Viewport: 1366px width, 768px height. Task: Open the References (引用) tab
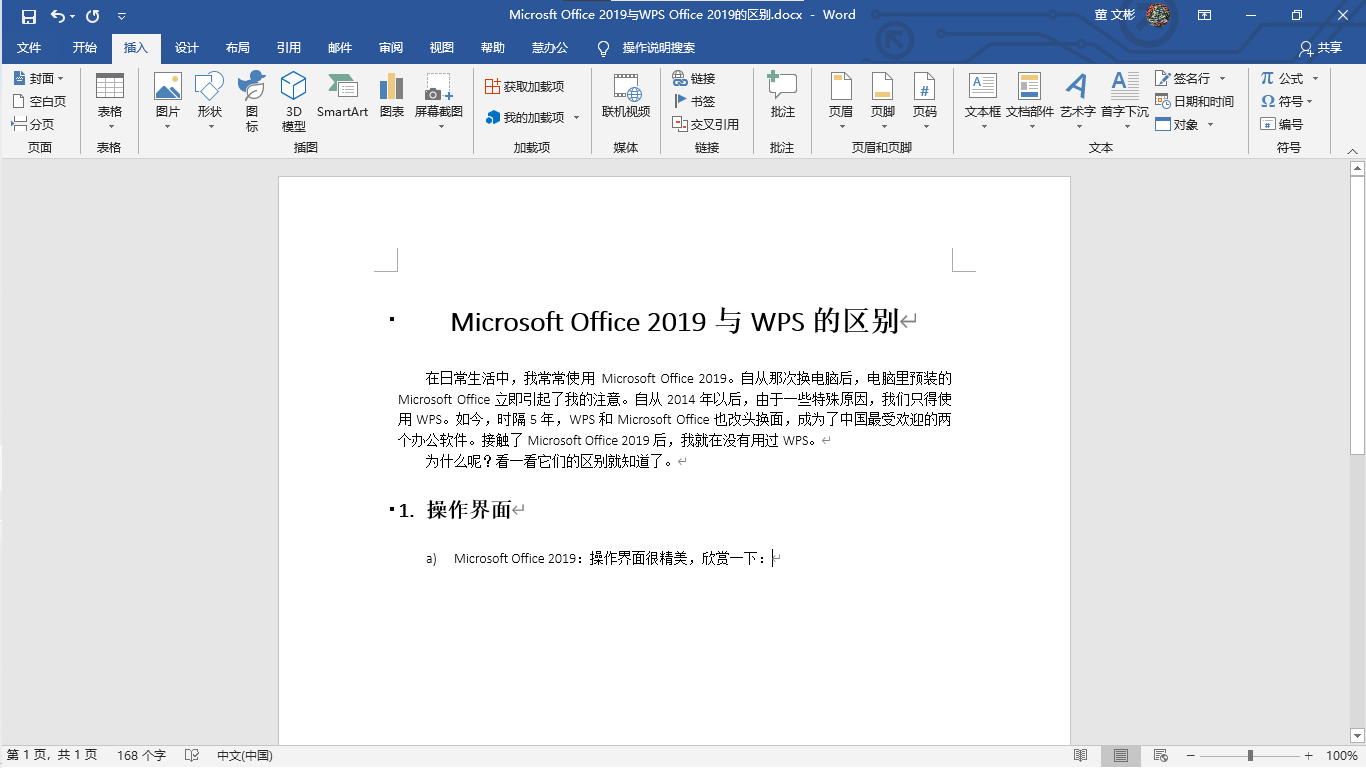(289, 48)
